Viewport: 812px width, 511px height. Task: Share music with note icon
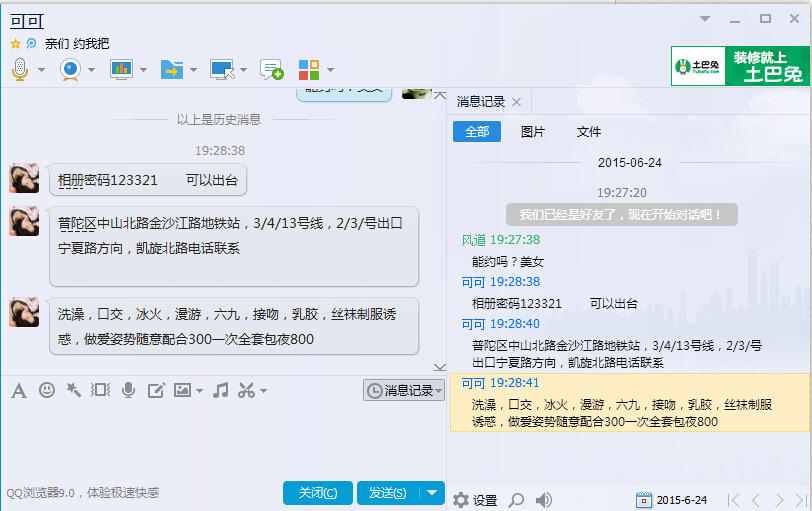221,390
